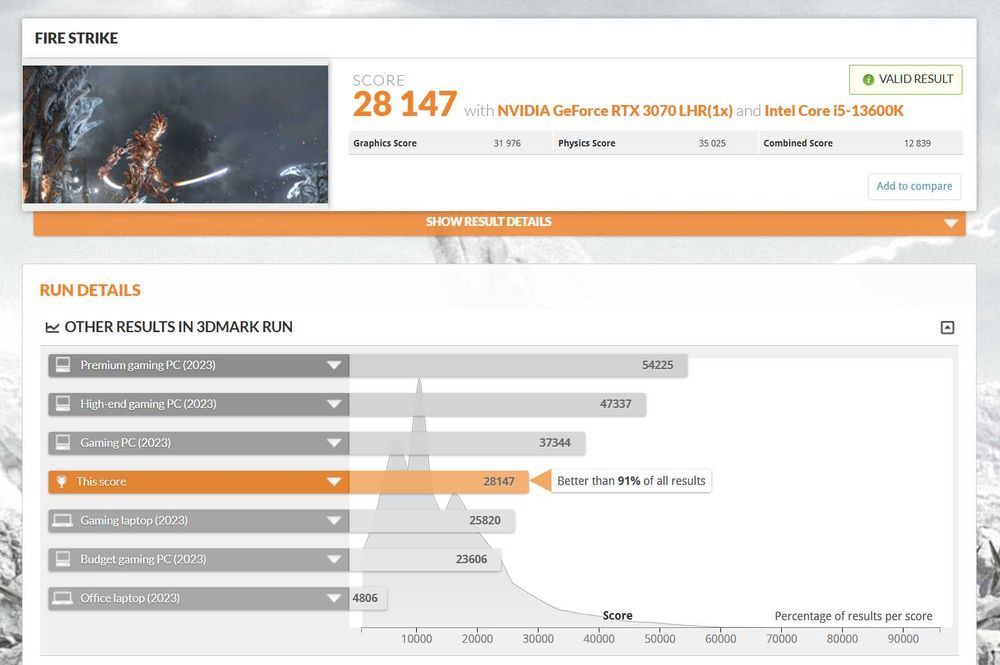Click the collapse icon beside Other Results heading
Viewport: 1000px width, 665px height.
click(947, 328)
